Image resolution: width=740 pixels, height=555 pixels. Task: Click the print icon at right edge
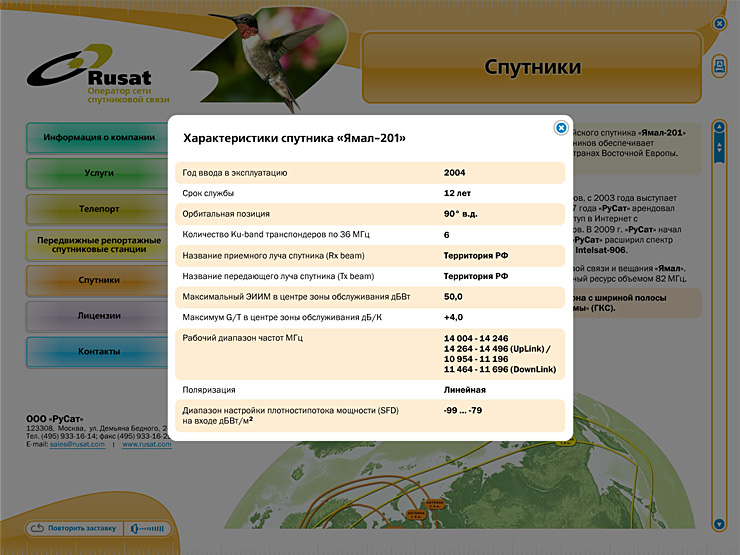[x=718, y=66]
